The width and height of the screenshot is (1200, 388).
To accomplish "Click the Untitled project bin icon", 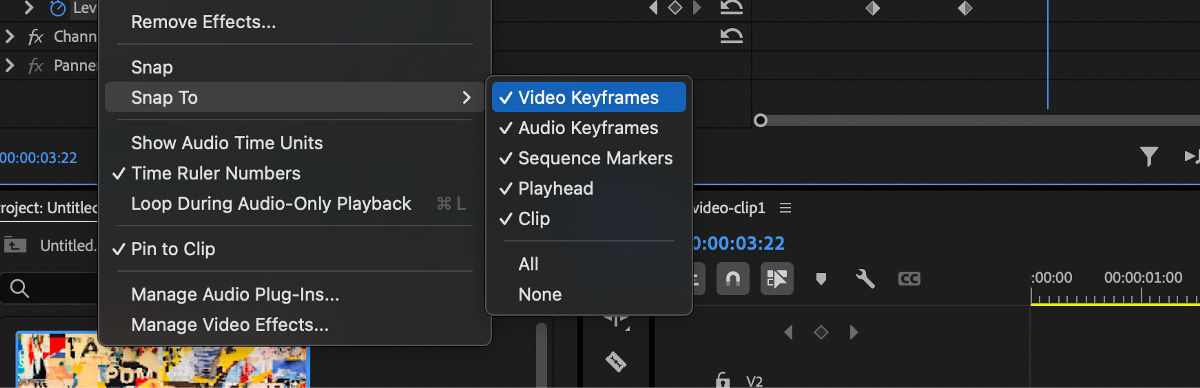I will pos(15,245).
